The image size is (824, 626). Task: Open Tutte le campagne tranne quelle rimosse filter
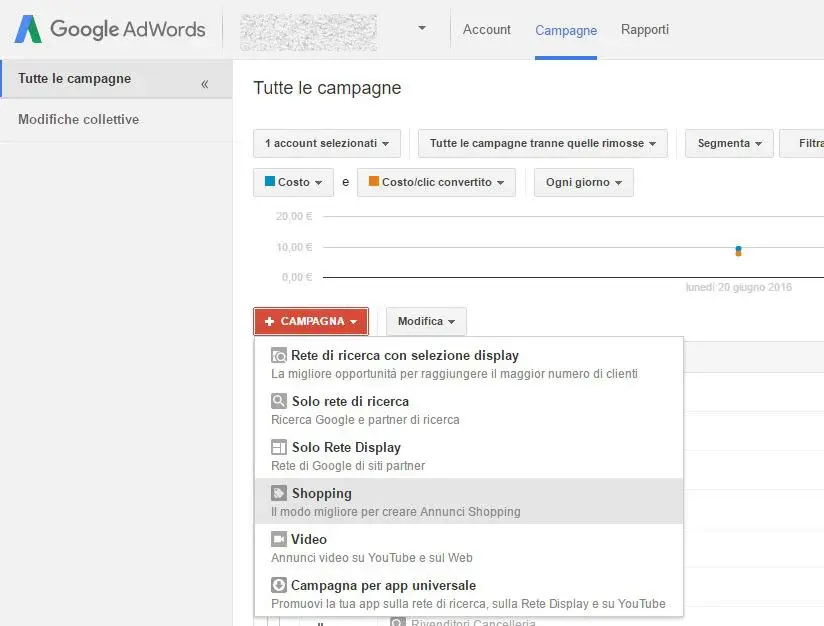(543, 143)
